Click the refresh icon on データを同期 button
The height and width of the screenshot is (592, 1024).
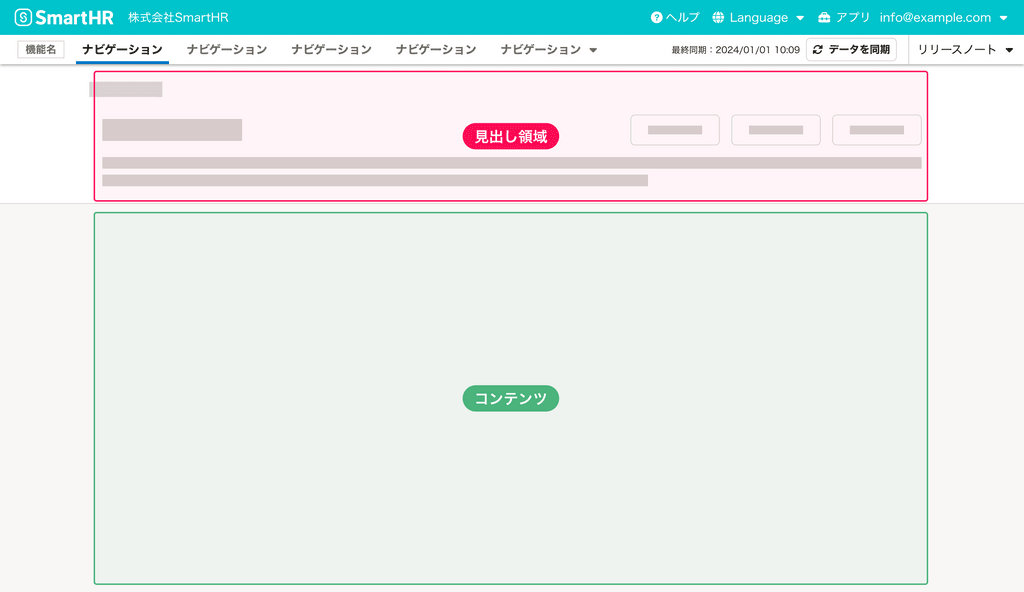(x=816, y=47)
